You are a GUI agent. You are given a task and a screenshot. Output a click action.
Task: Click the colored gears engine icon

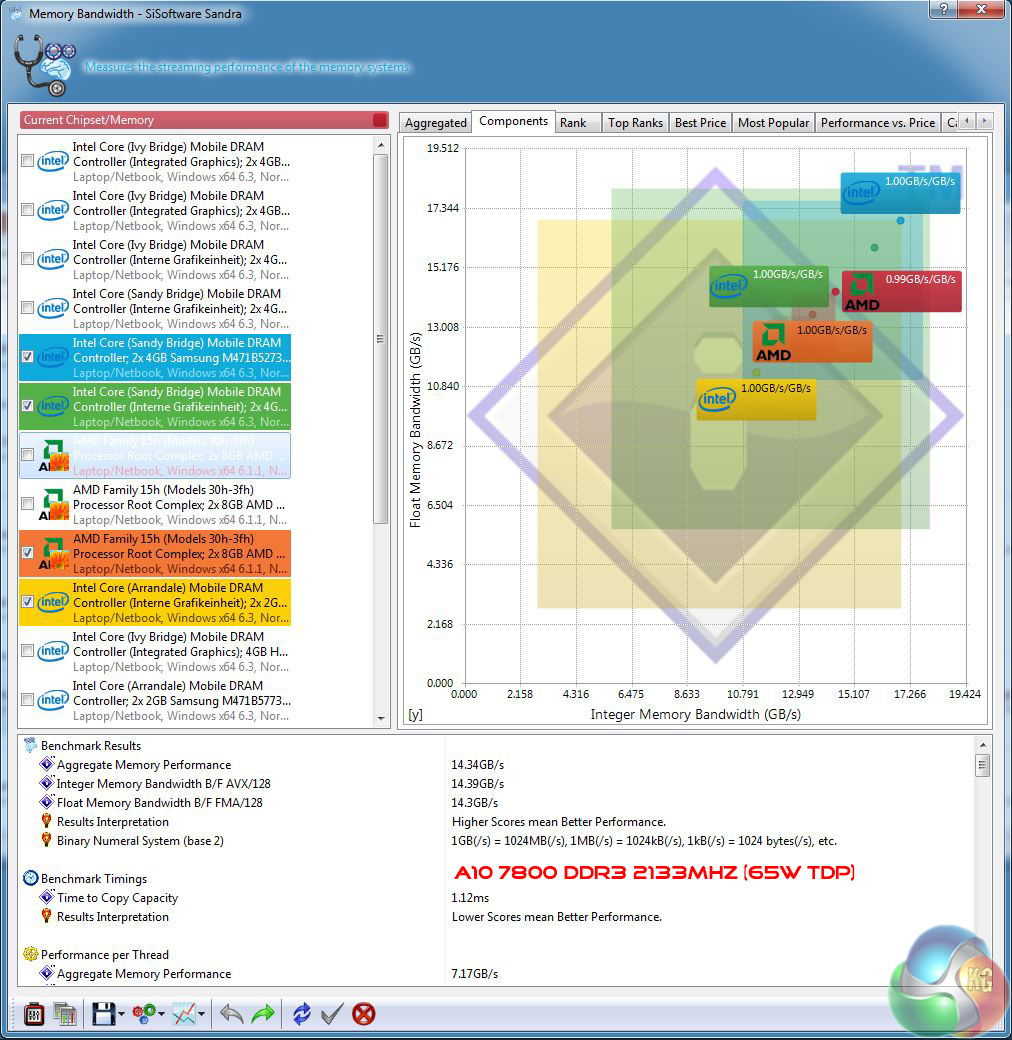pyautogui.click(x=144, y=1013)
